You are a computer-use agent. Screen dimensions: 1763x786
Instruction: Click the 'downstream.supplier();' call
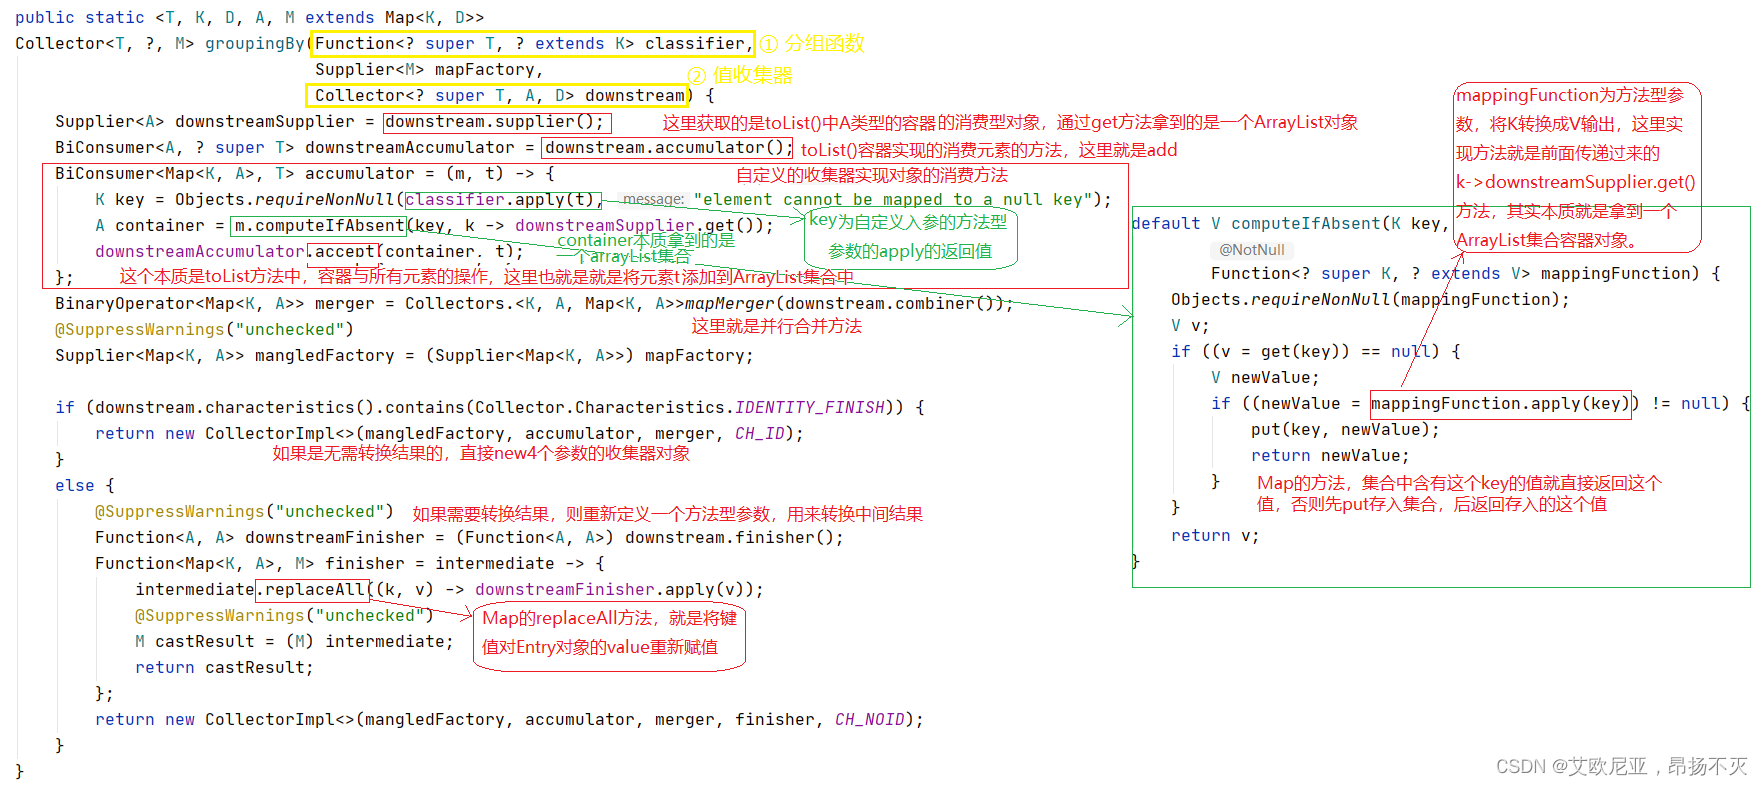coord(495,121)
